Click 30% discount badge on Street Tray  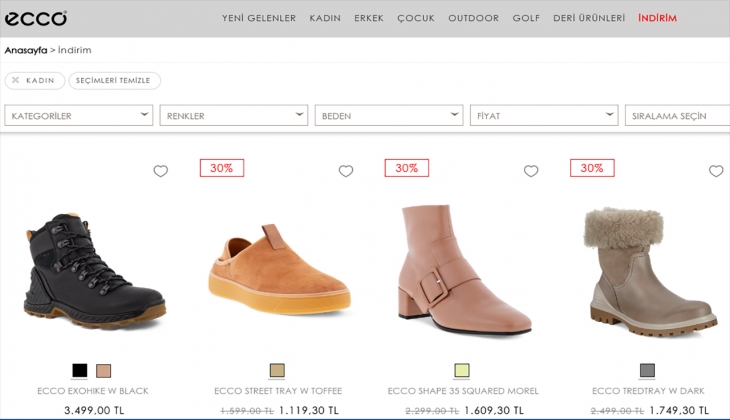tap(221, 168)
